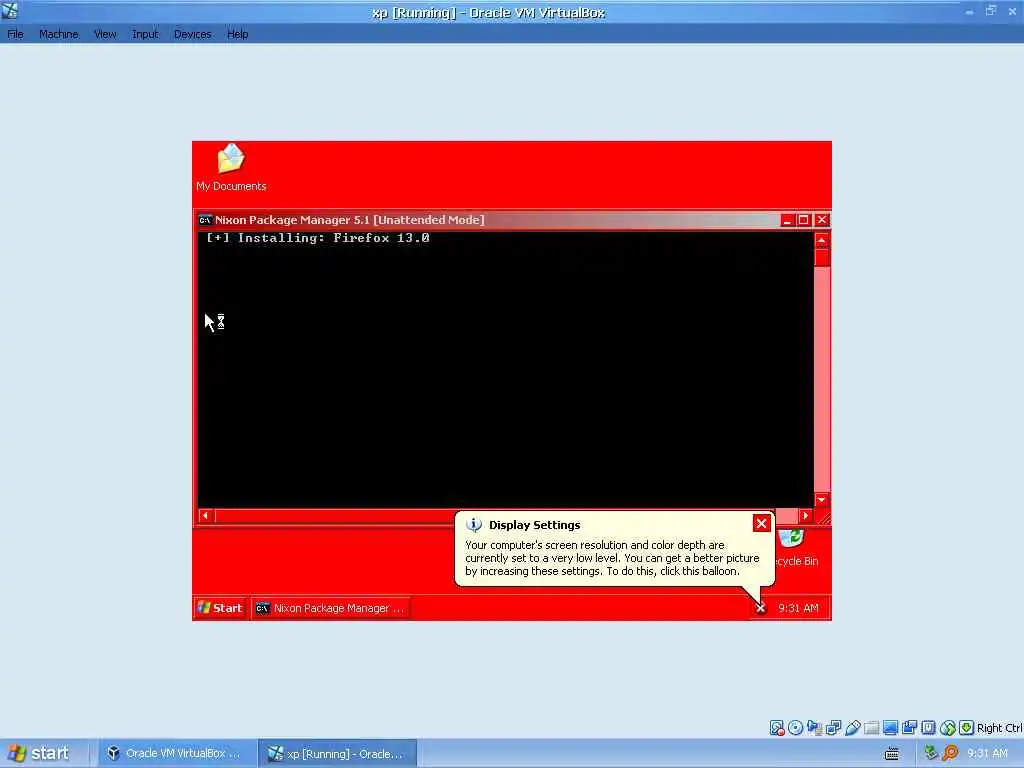1024x768 pixels.
Task: Click the Recycle Bin icon on guest desktop
Action: (796, 547)
